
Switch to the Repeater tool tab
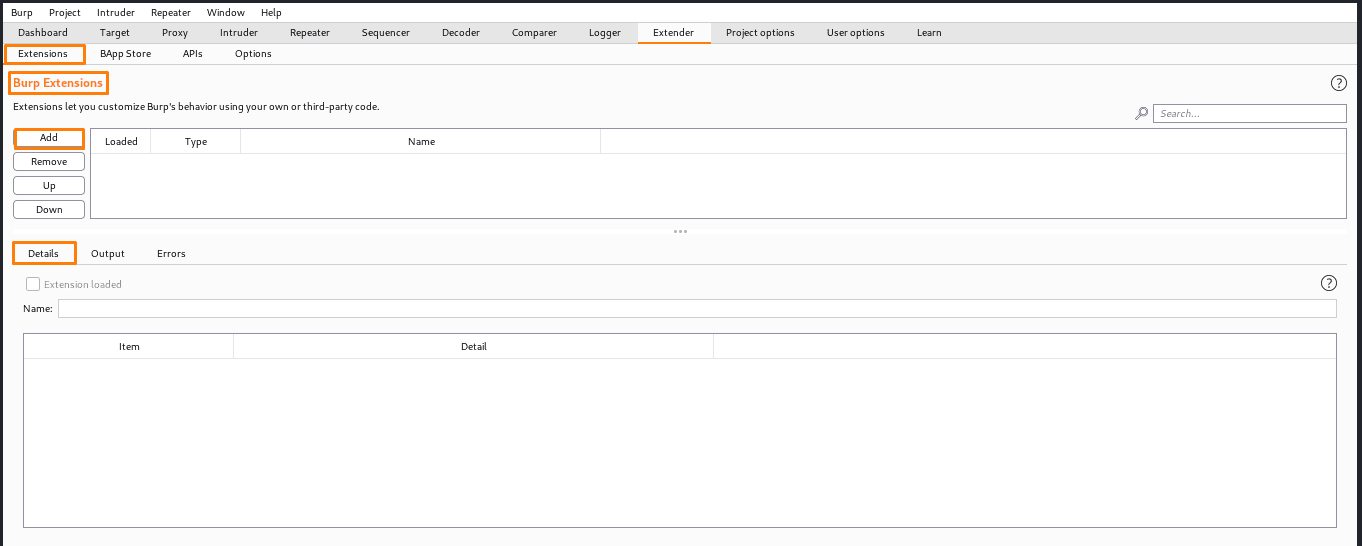[310, 33]
